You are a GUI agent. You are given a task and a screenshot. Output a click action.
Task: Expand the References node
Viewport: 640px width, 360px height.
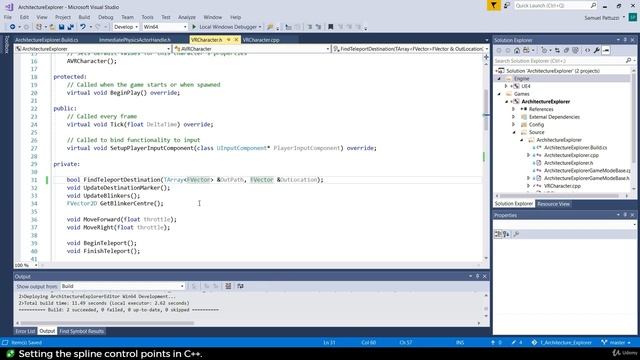coord(514,109)
